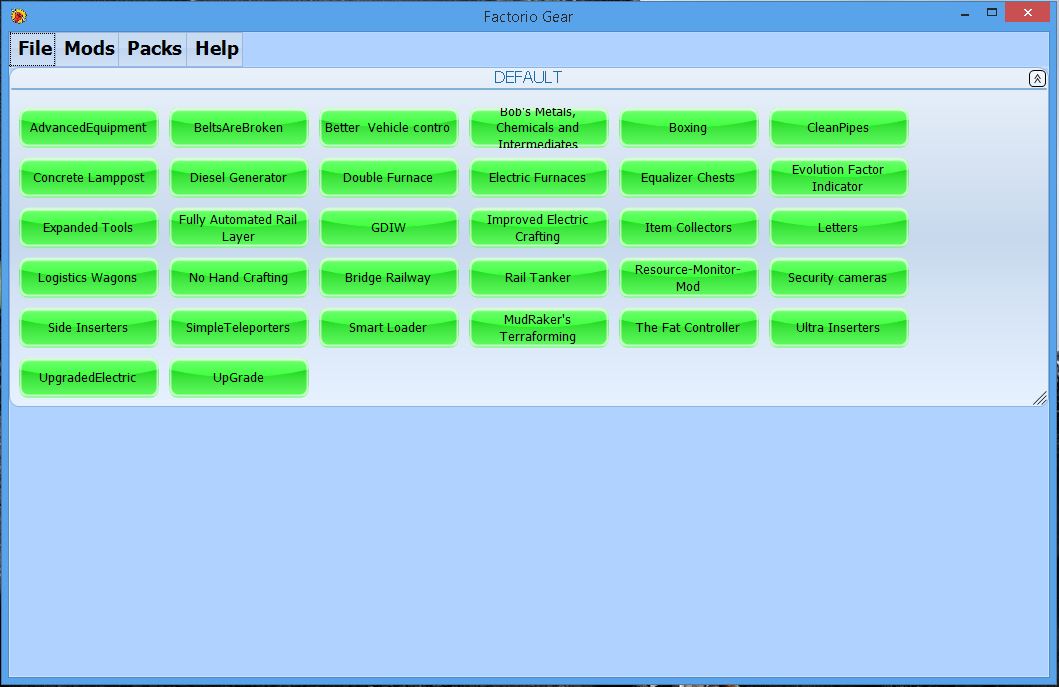Collapse the DEFAULT panel with chevron

click(1037, 78)
